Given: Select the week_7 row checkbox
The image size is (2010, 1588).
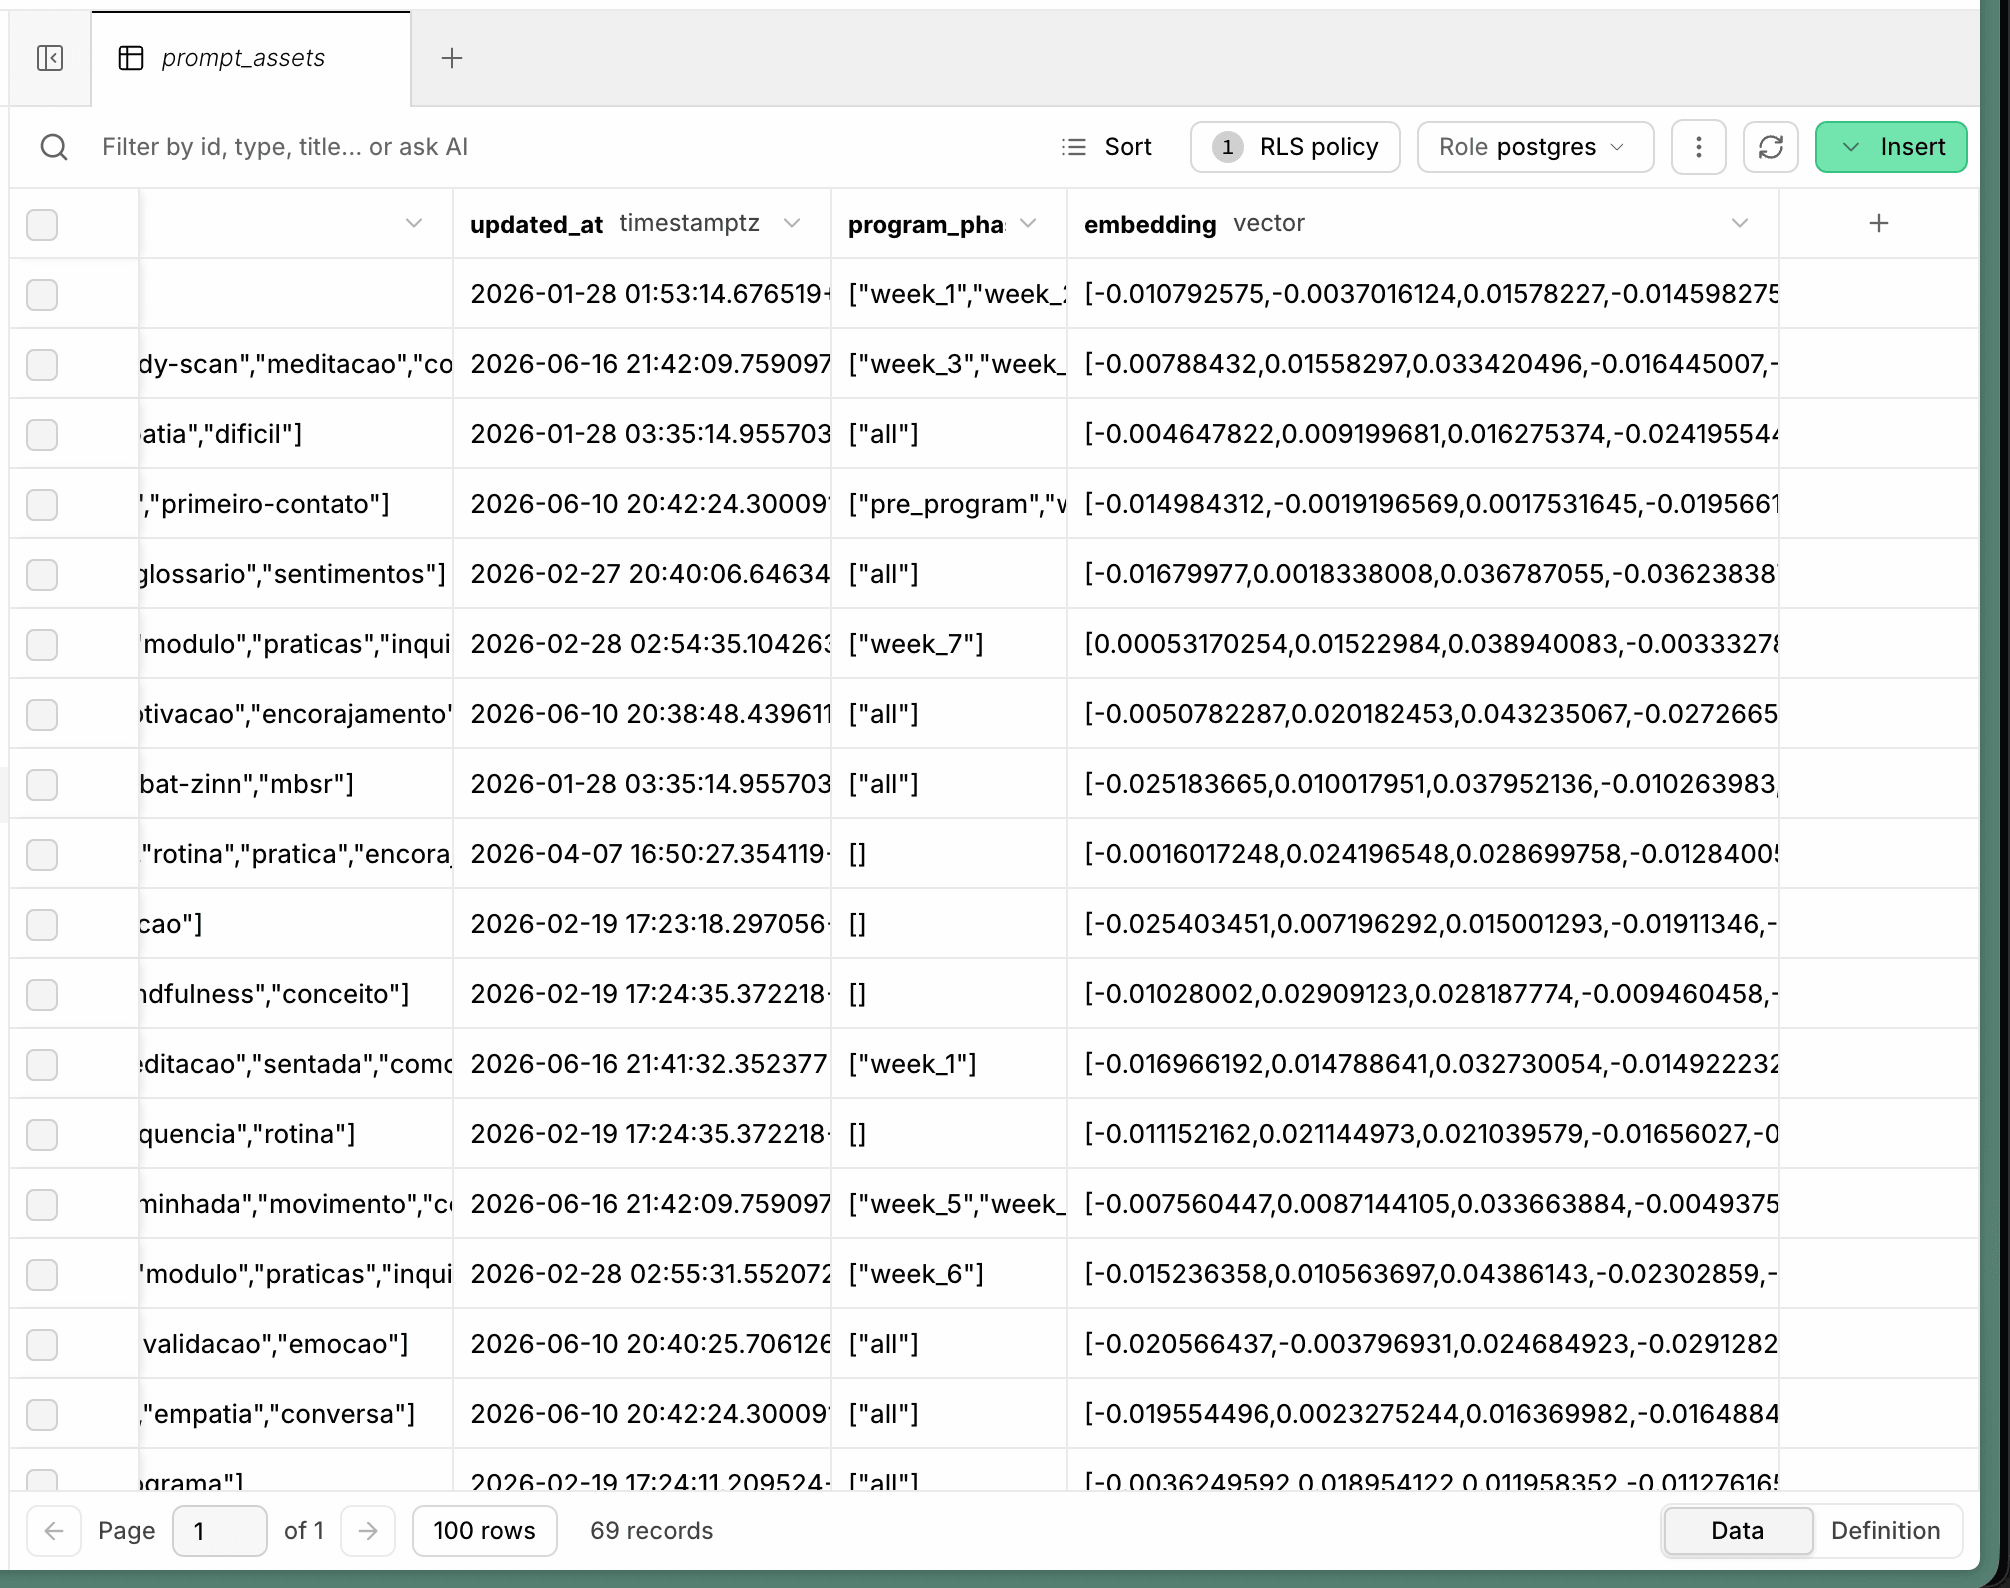Looking at the screenshot, I should pos(42,644).
